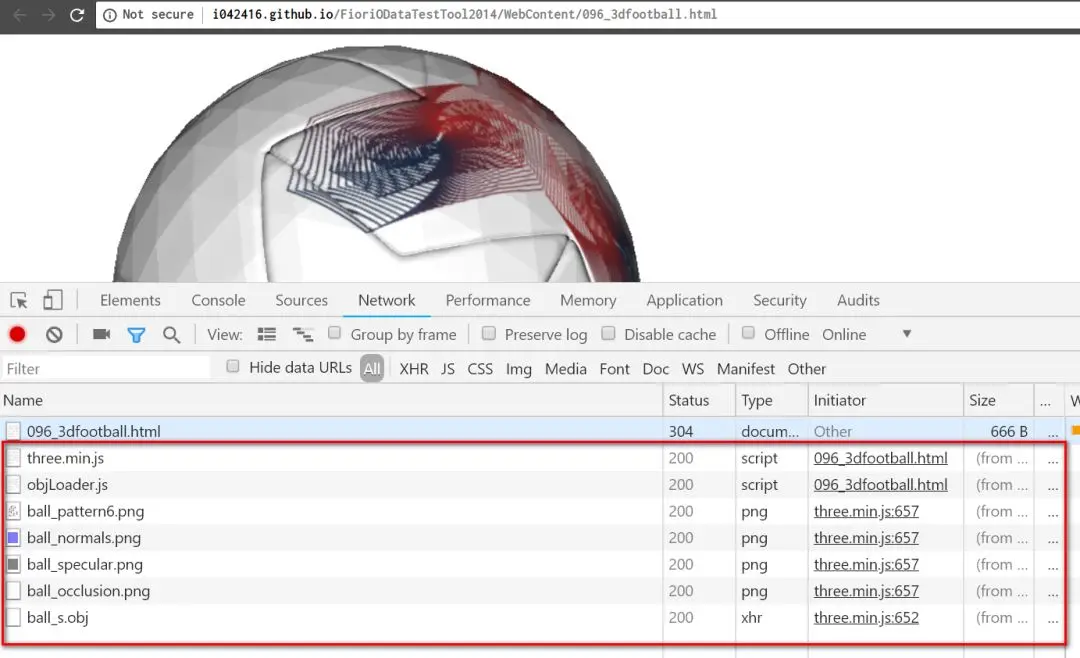Click the red record network log button
The height and width of the screenshot is (658, 1080).
coord(17,335)
